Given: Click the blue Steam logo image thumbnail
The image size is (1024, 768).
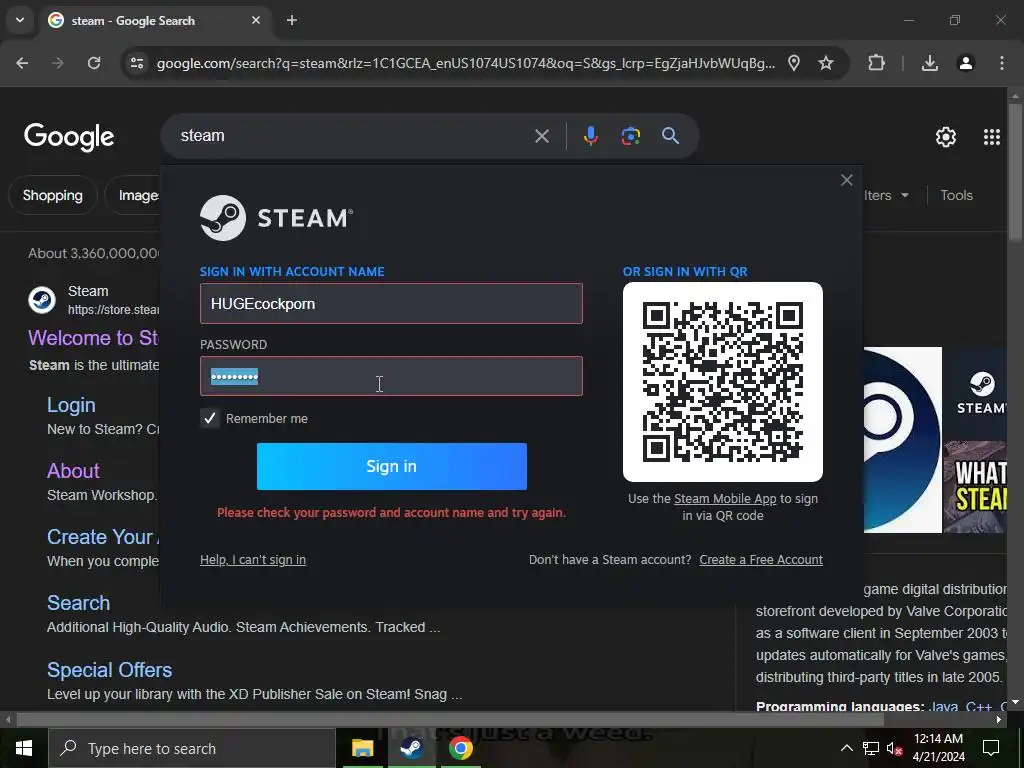Looking at the screenshot, I should (903, 440).
